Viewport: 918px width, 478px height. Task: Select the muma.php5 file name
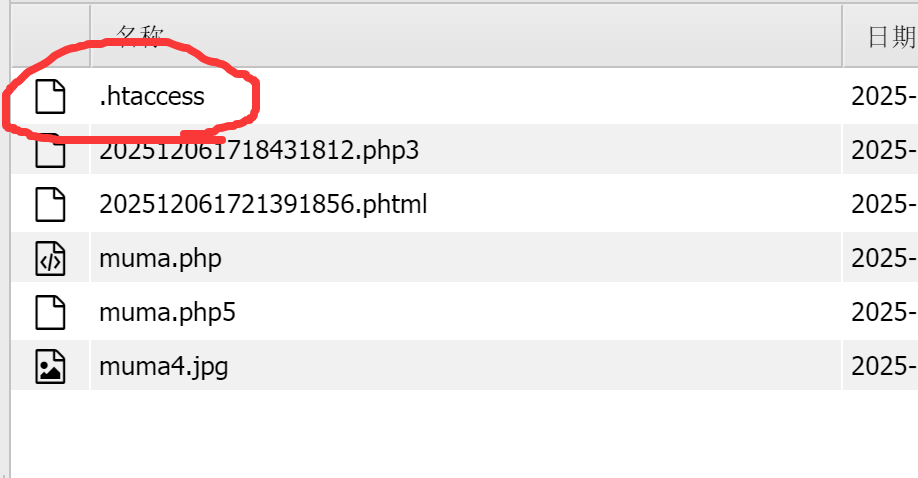tap(168, 313)
